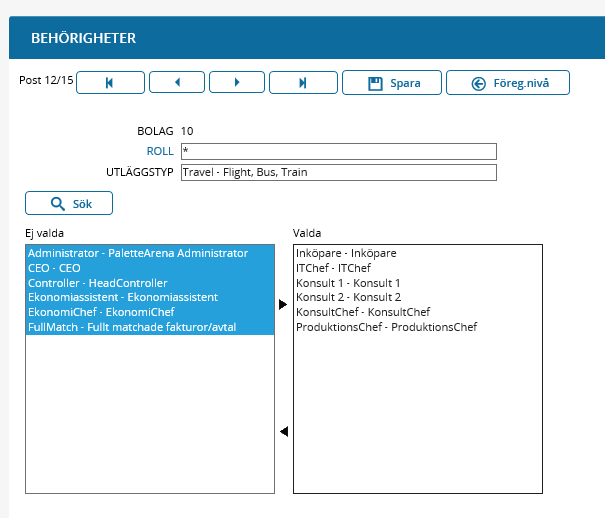Click the UTLÄGGSTYP input field

(339, 172)
